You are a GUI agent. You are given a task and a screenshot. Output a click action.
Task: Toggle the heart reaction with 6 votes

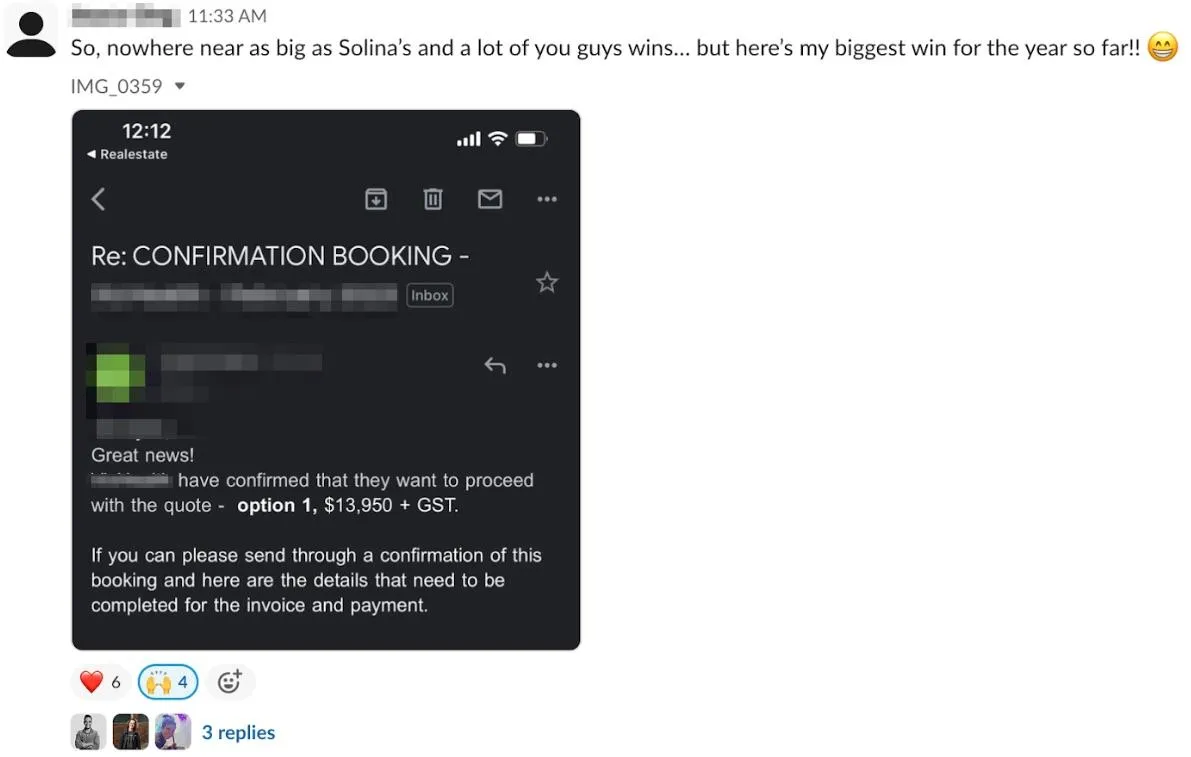pyautogui.click(x=100, y=682)
